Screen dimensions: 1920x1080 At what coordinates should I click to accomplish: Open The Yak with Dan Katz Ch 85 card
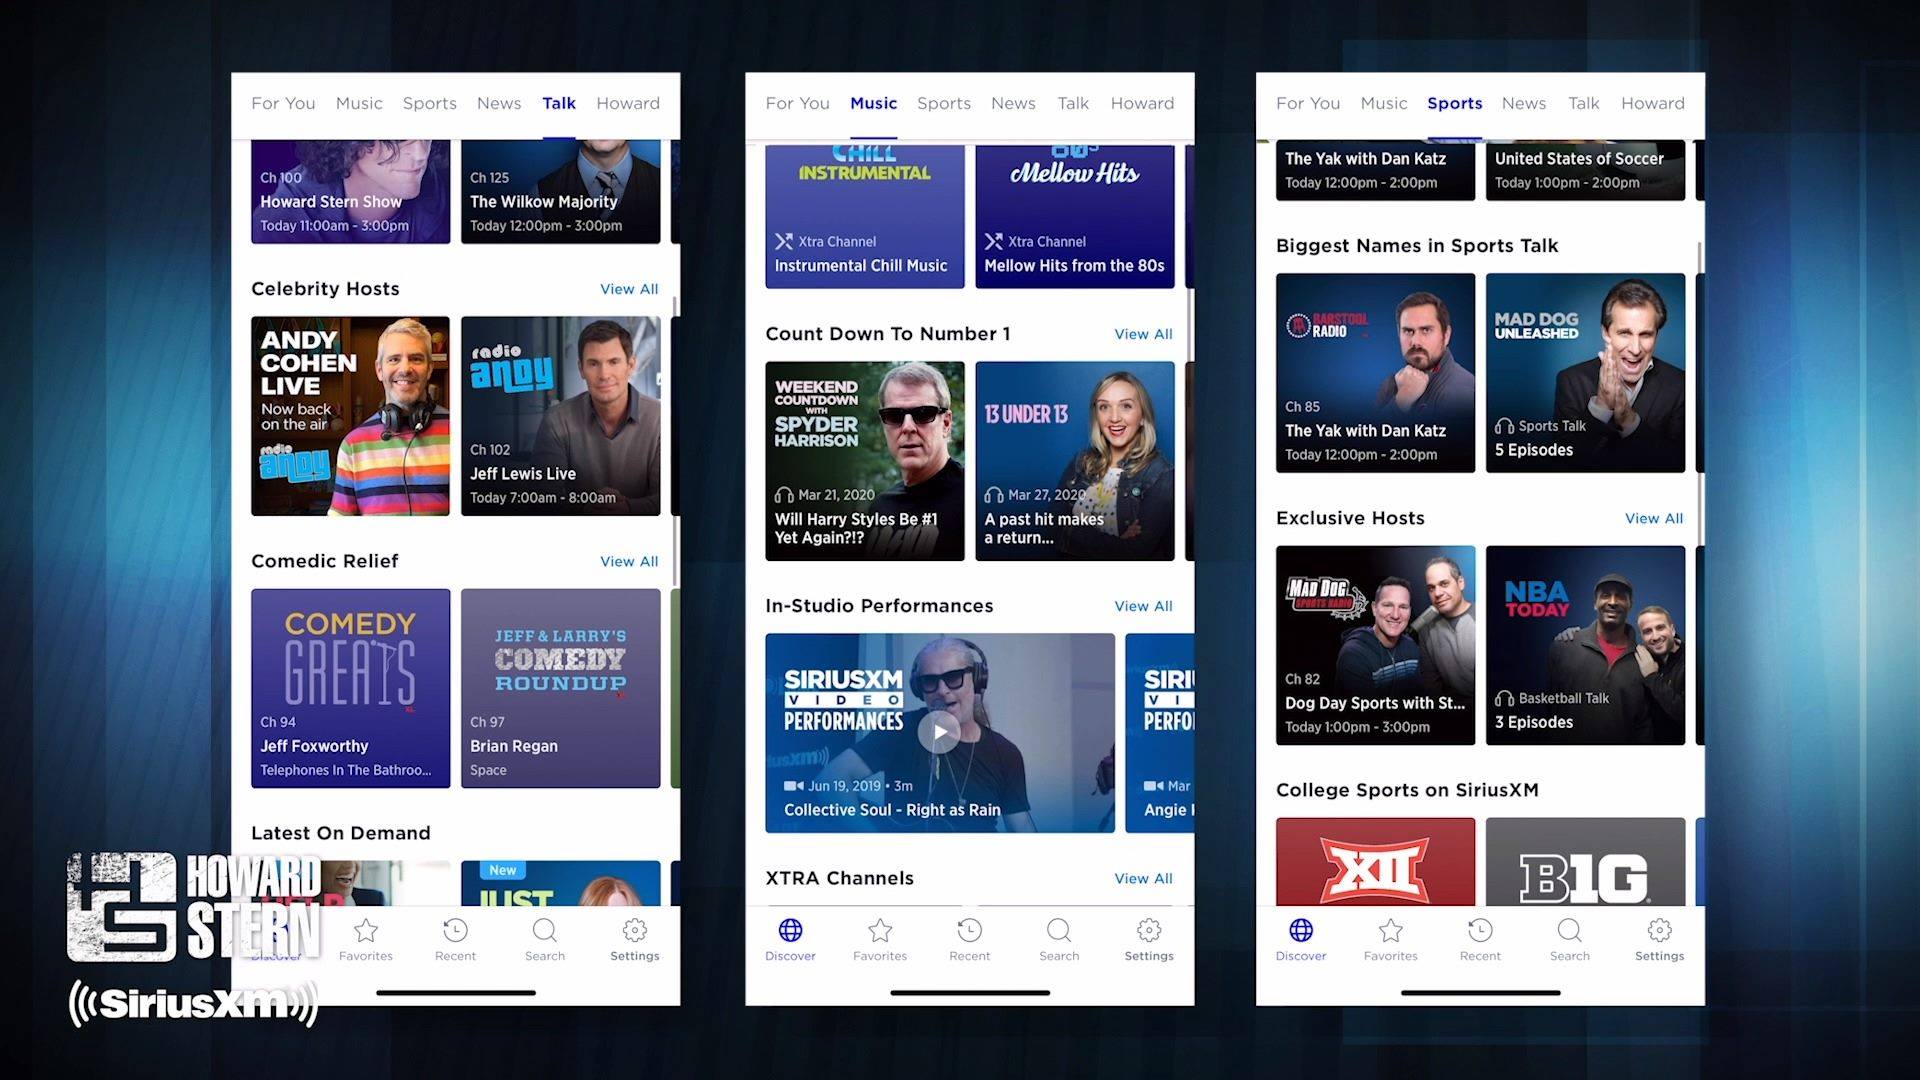click(1376, 373)
